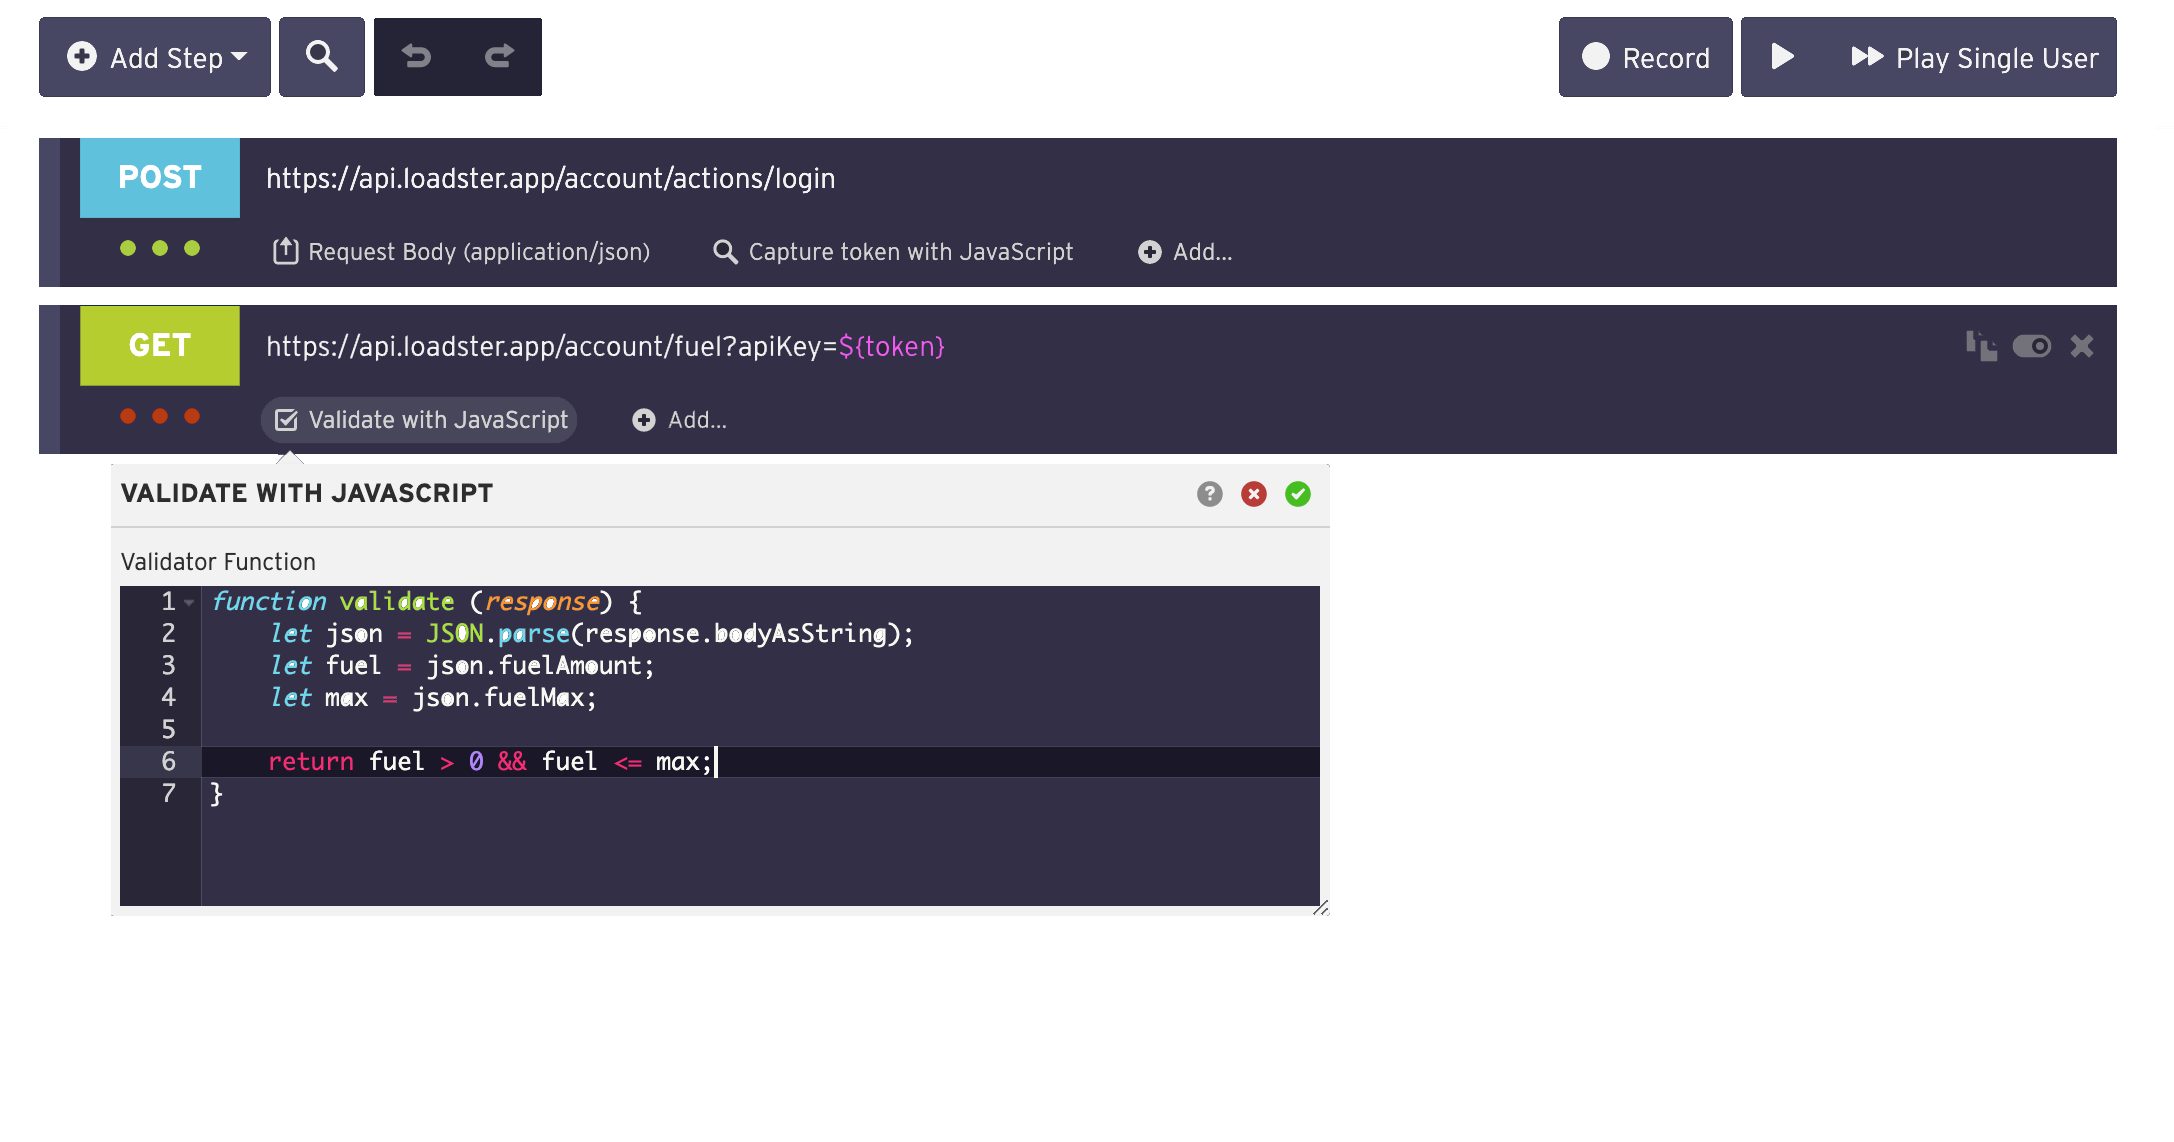Click the search magnifier button
The width and height of the screenshot is (2174, 1142).
tap(322, 57)
